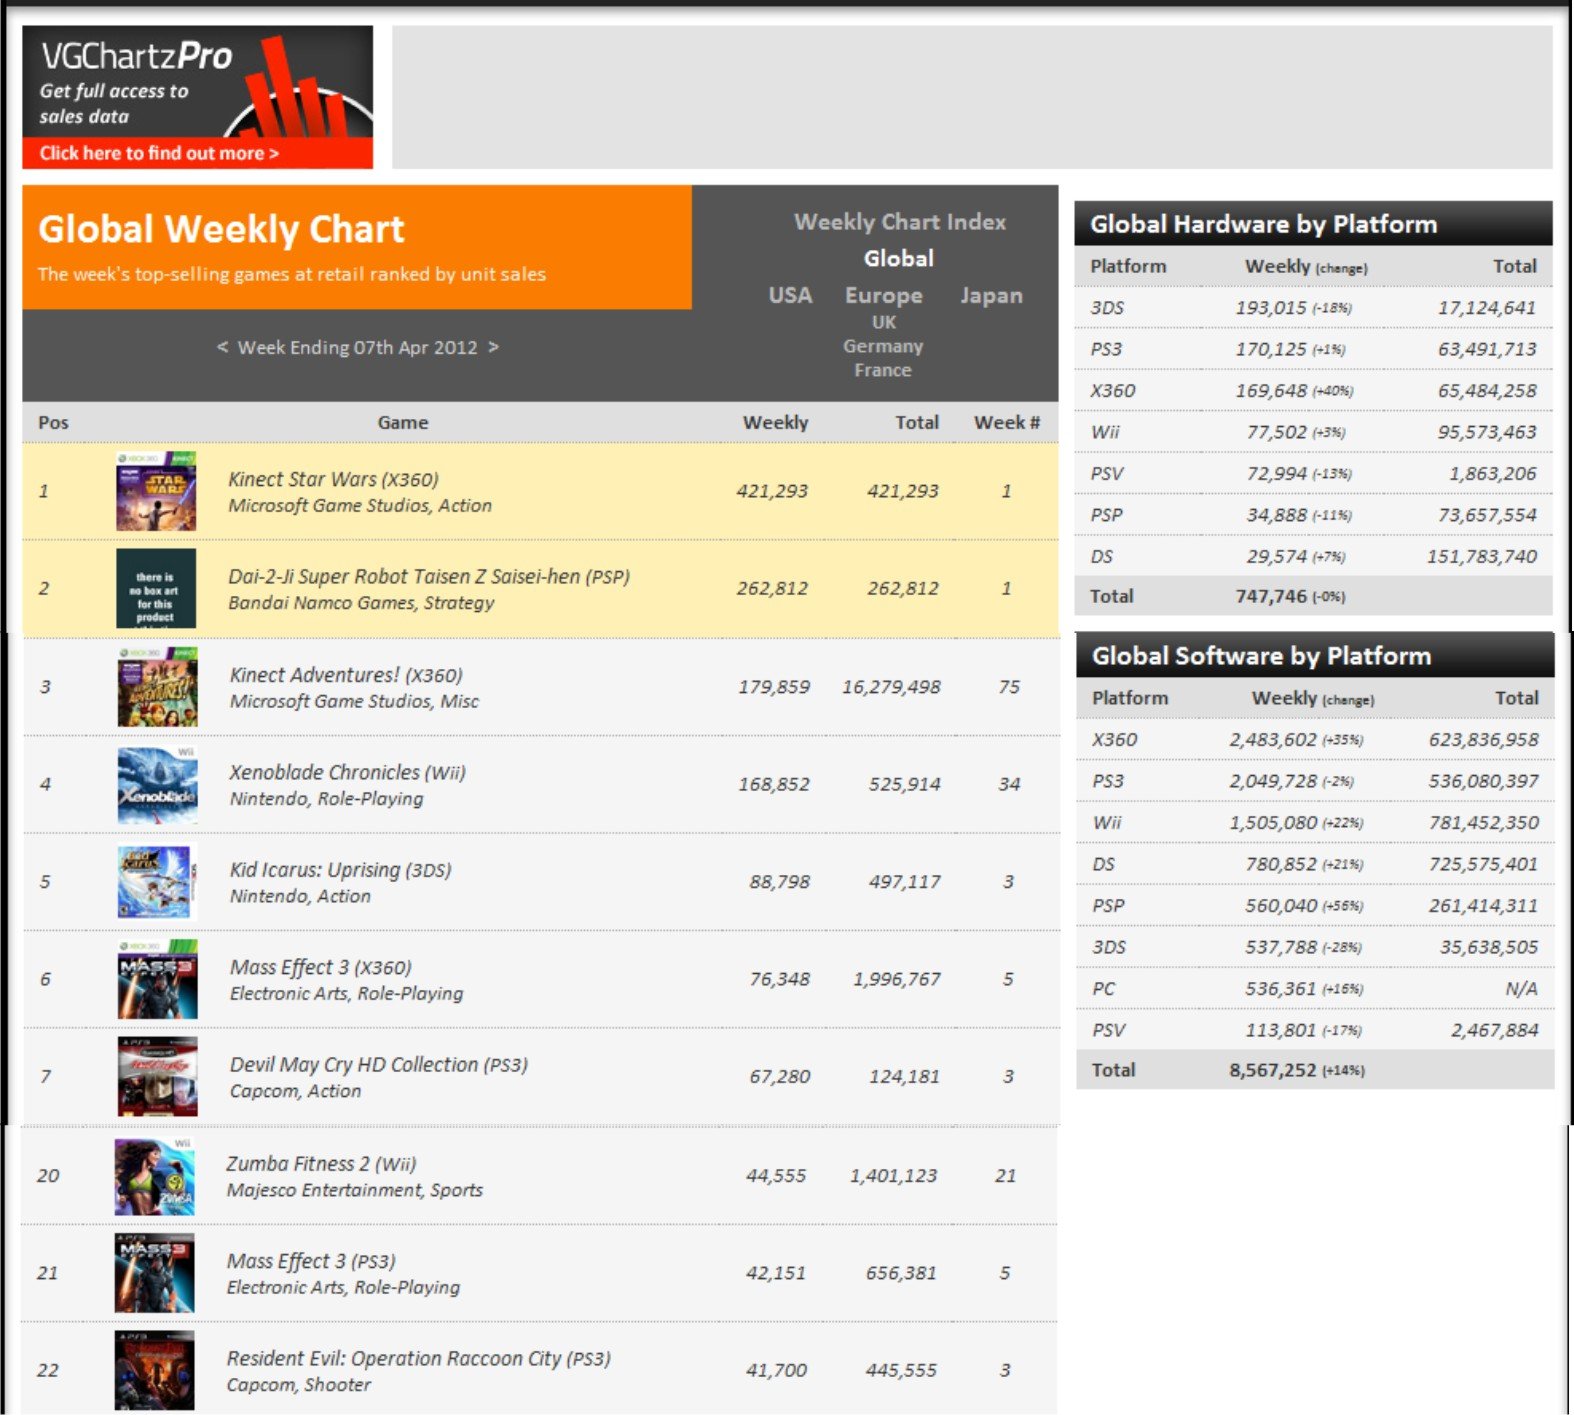Screen dimensions: 1574x1415
Task: Open Kinect Adventures! (X360) title link
Action: [346, 675]
